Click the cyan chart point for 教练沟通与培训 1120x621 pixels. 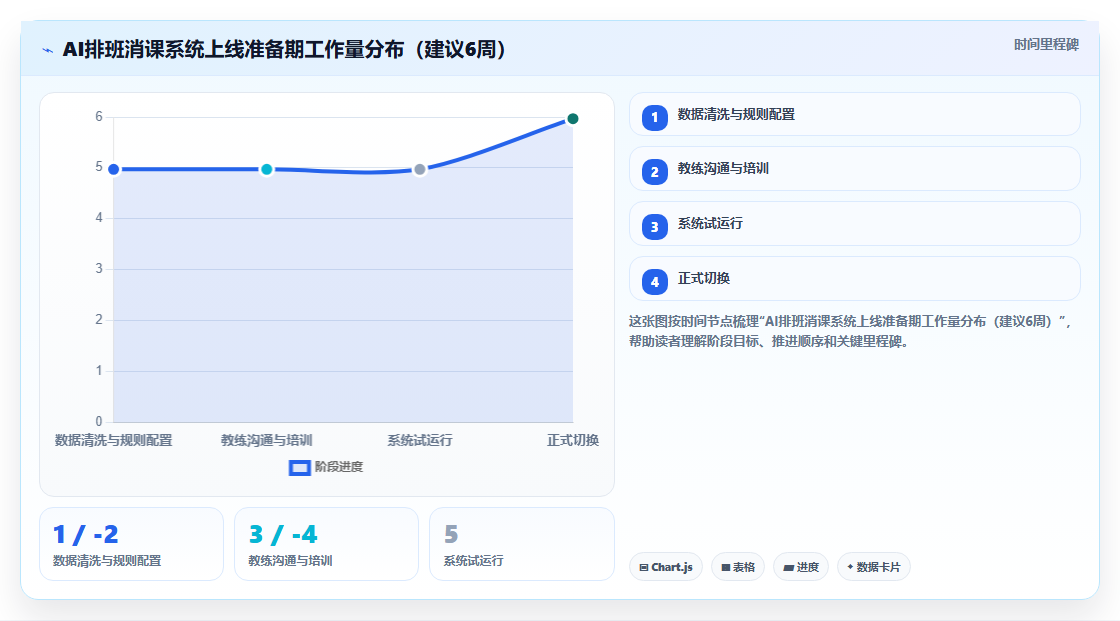[266, 169]
